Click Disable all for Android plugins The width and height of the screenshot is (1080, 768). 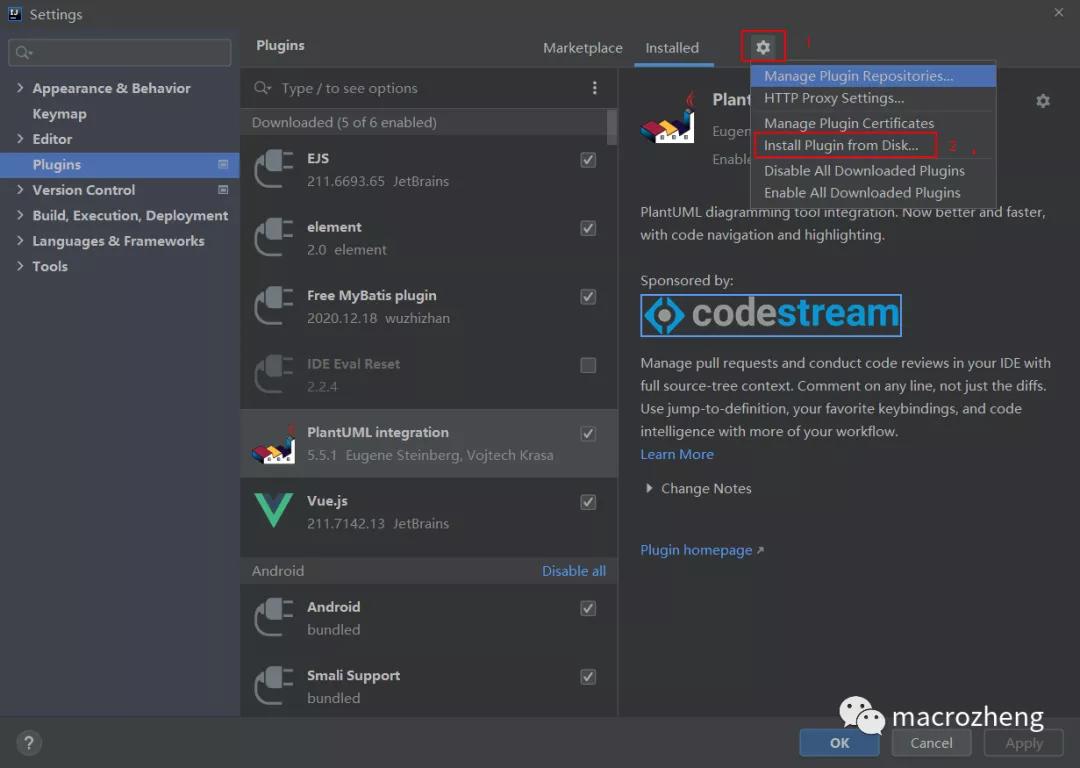574,571
